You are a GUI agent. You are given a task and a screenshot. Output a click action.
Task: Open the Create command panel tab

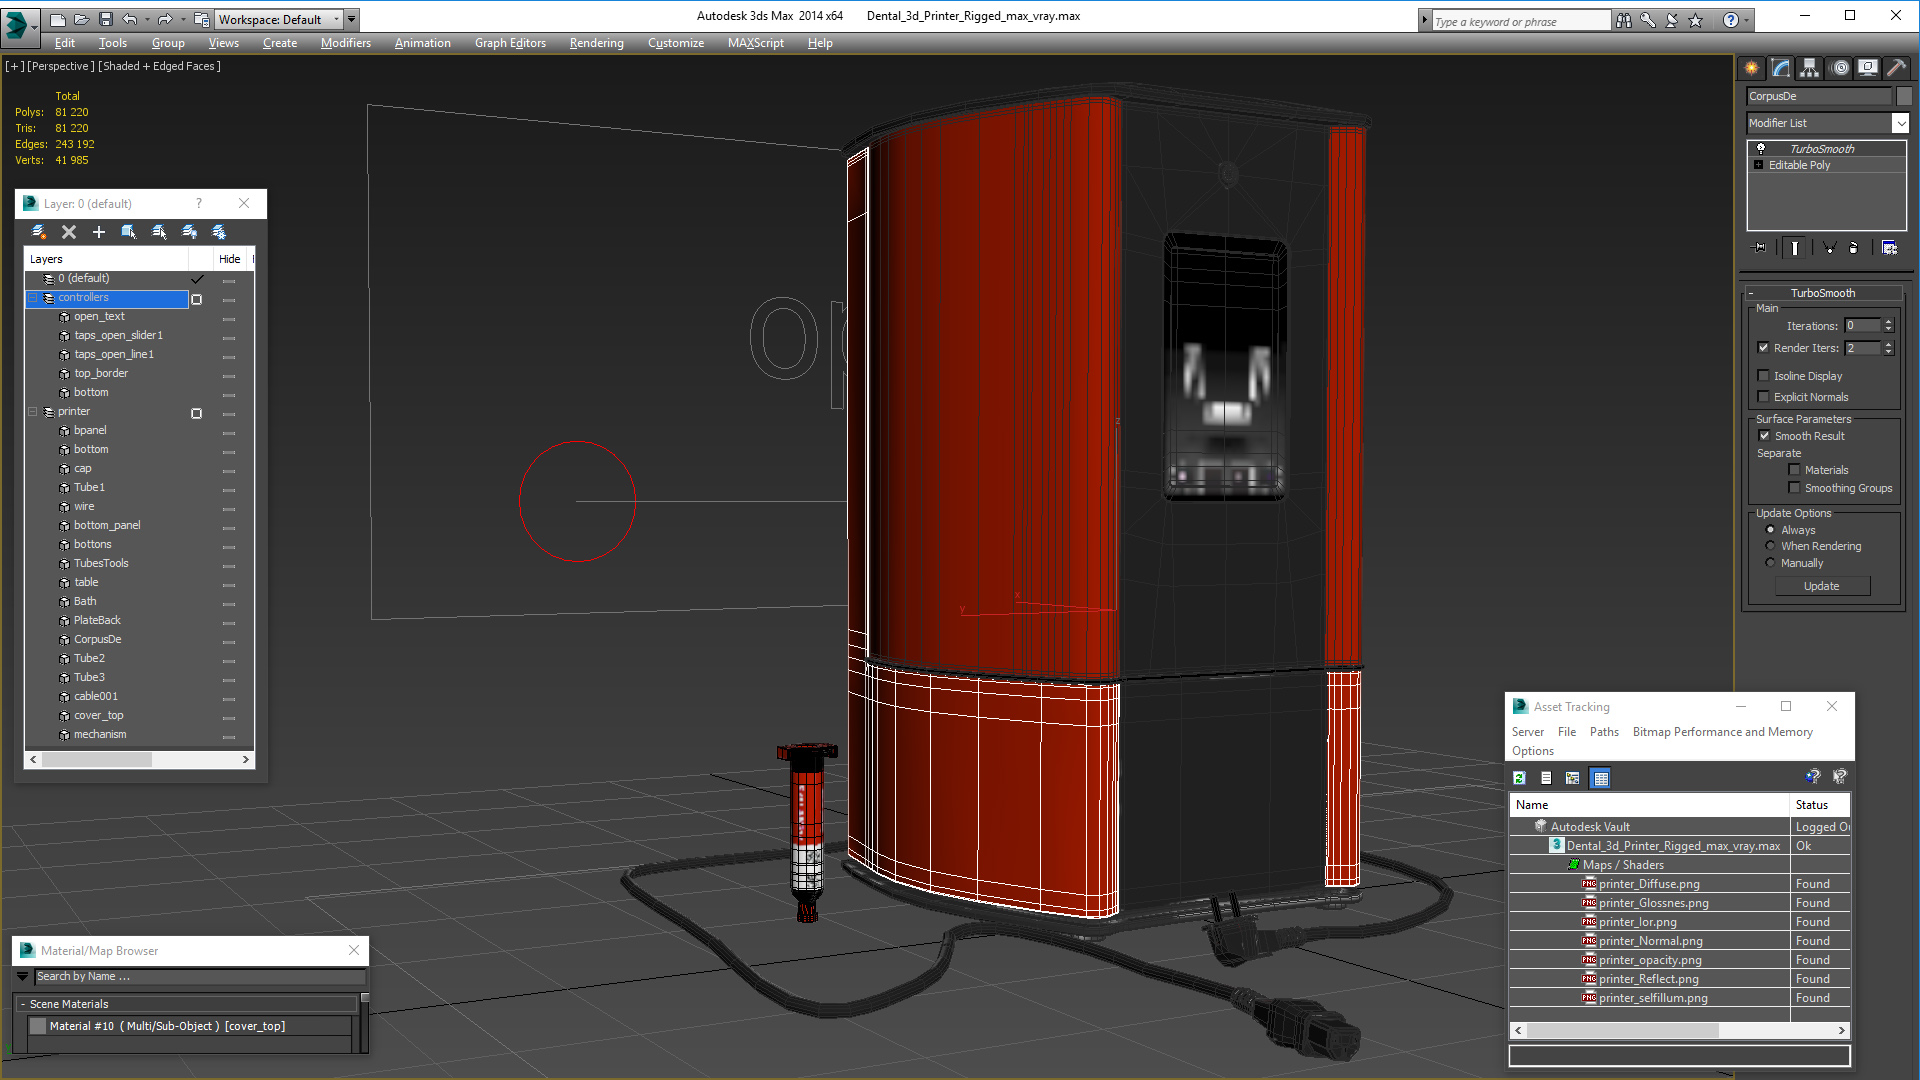tap(1752, 68)
